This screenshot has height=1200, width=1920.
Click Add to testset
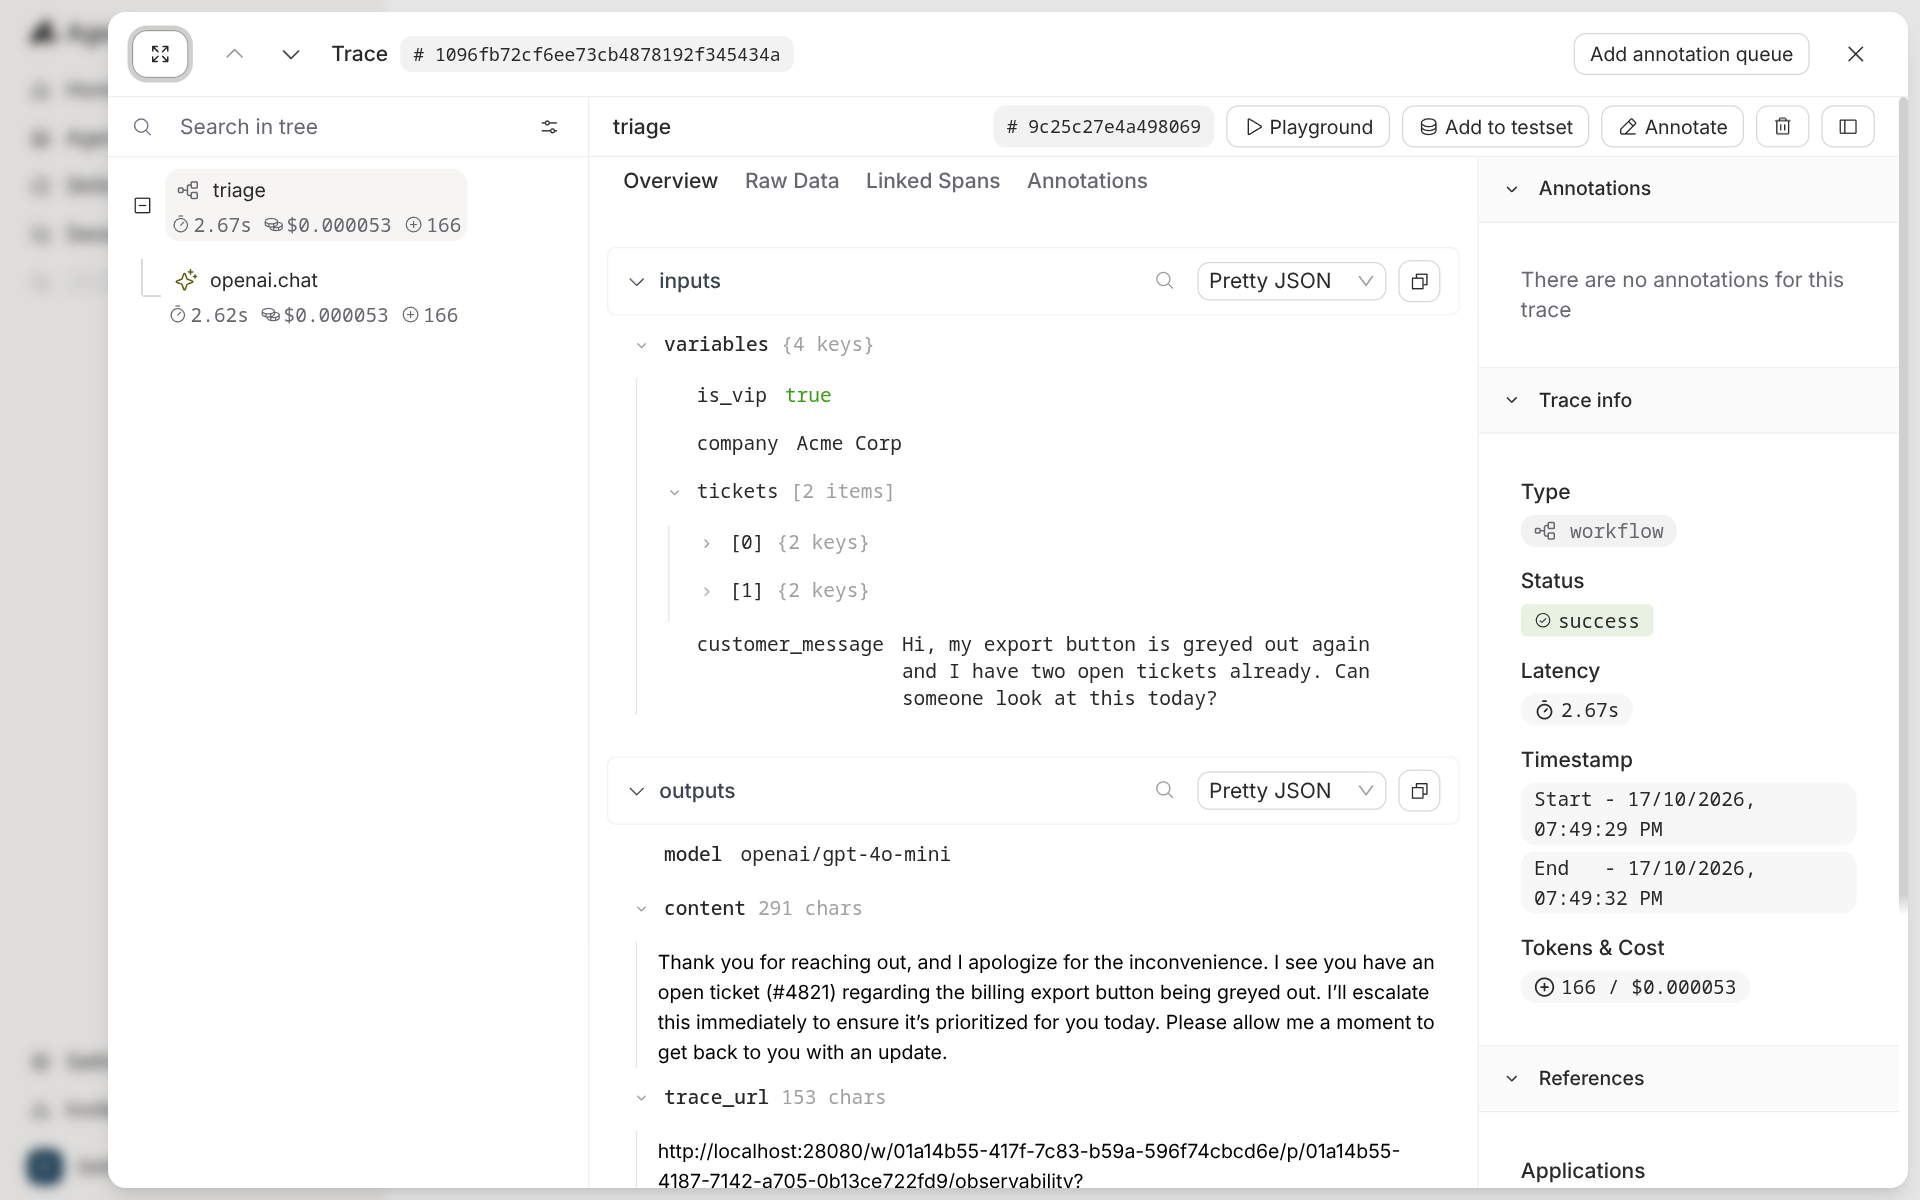(x=1496, y=127)
